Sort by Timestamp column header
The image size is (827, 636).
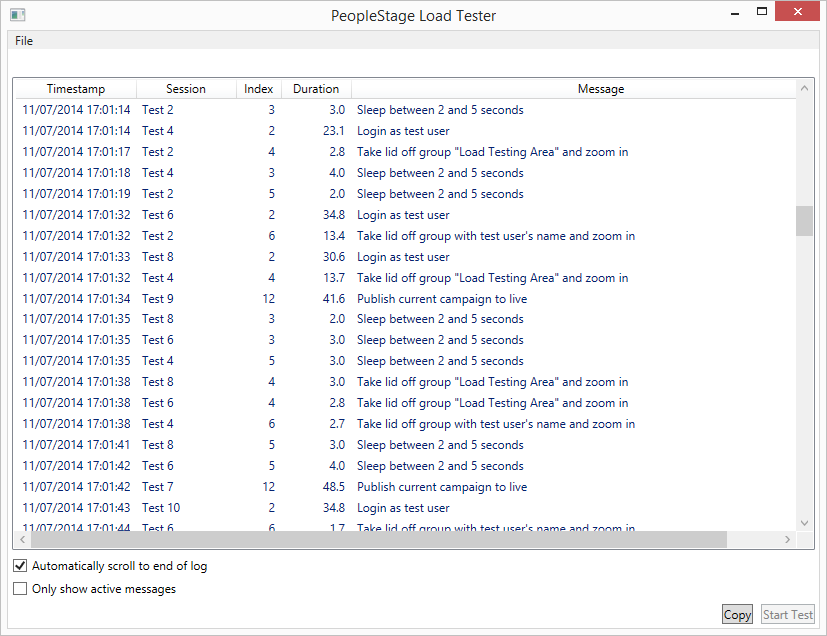click(x=76, y=89)
